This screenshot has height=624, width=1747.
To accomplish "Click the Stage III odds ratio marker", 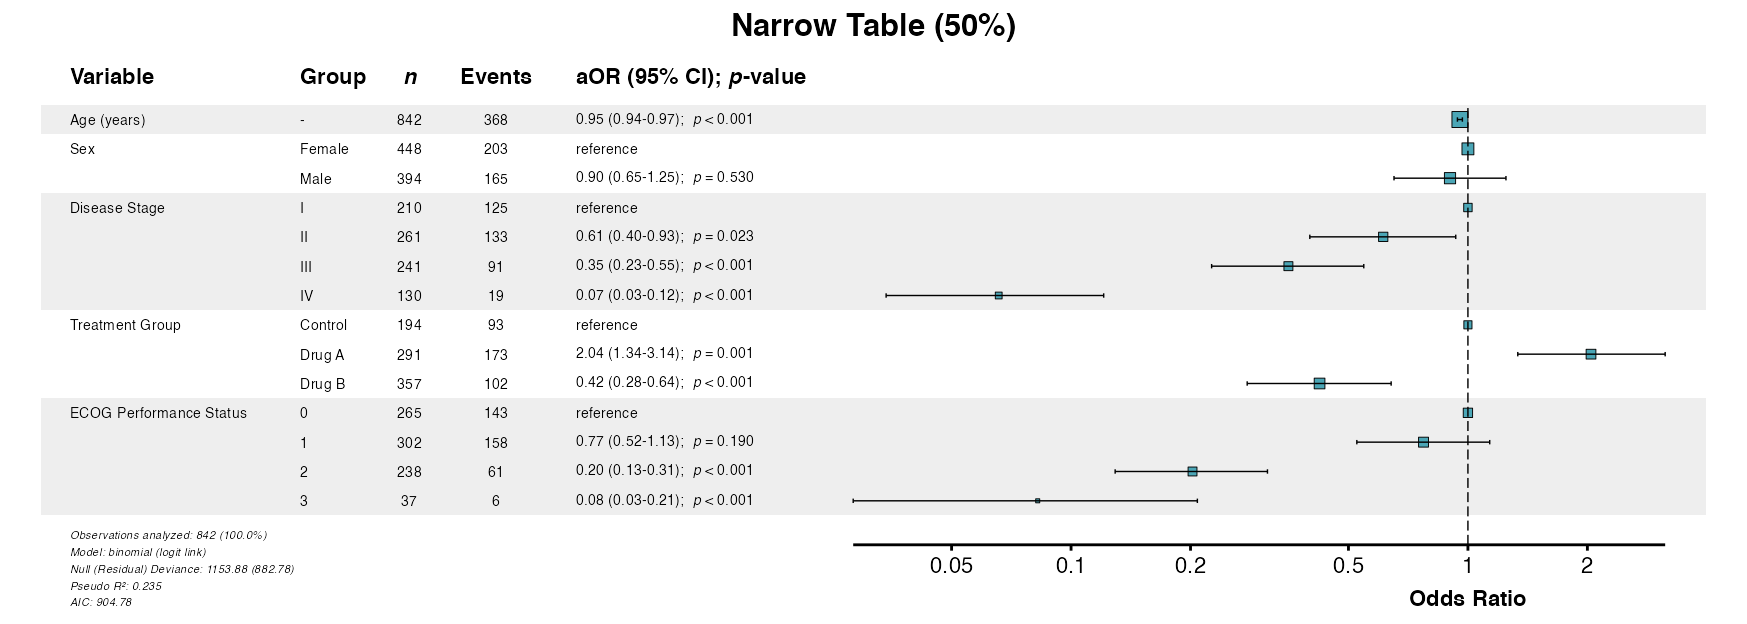I will pyautogui.click(x=1288, y=266).
